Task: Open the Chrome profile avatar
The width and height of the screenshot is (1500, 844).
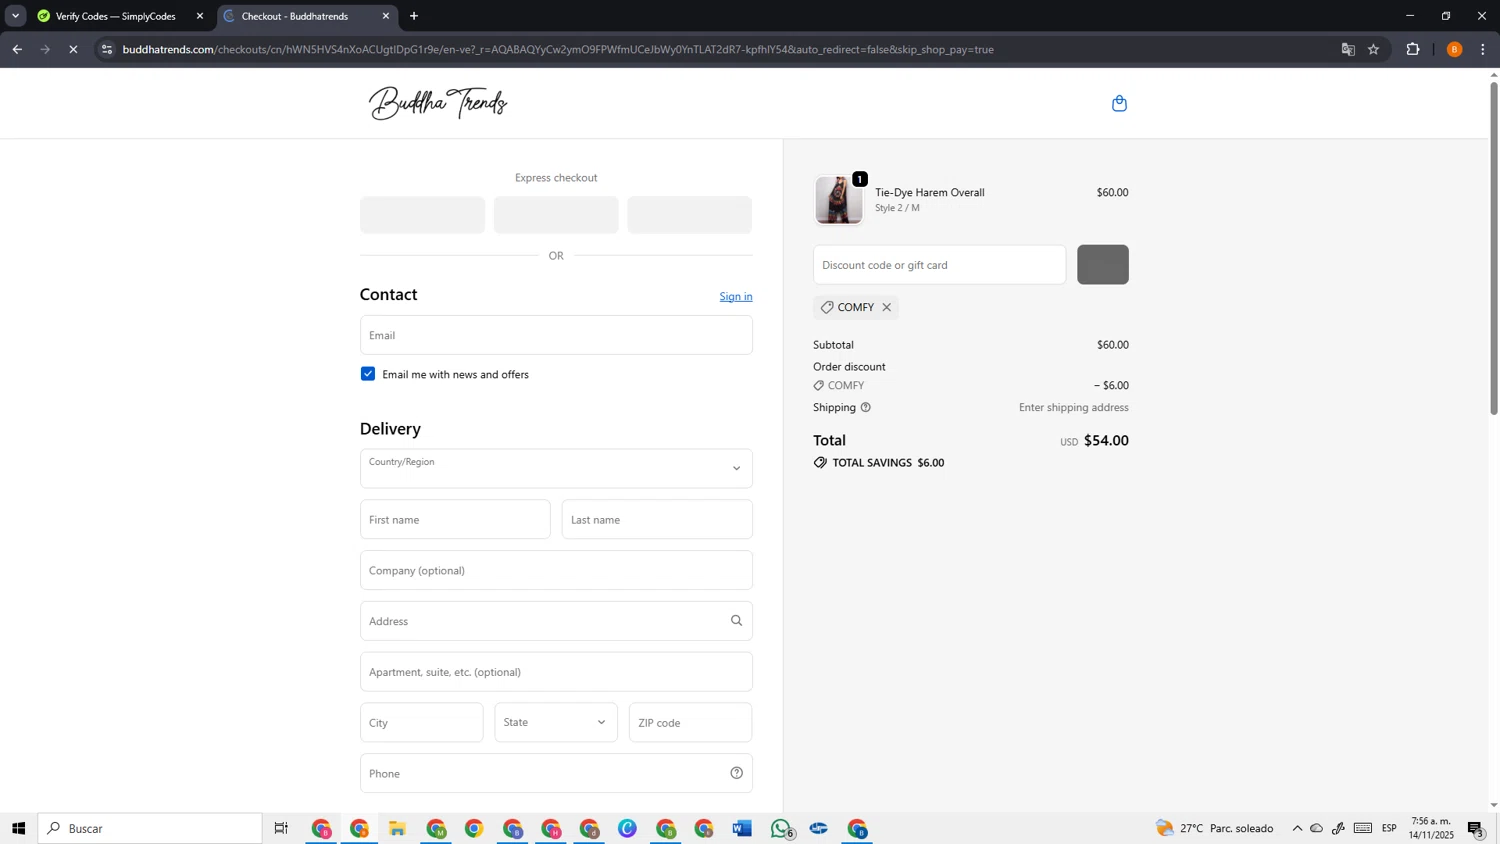Action: [x=1454, y=49]
